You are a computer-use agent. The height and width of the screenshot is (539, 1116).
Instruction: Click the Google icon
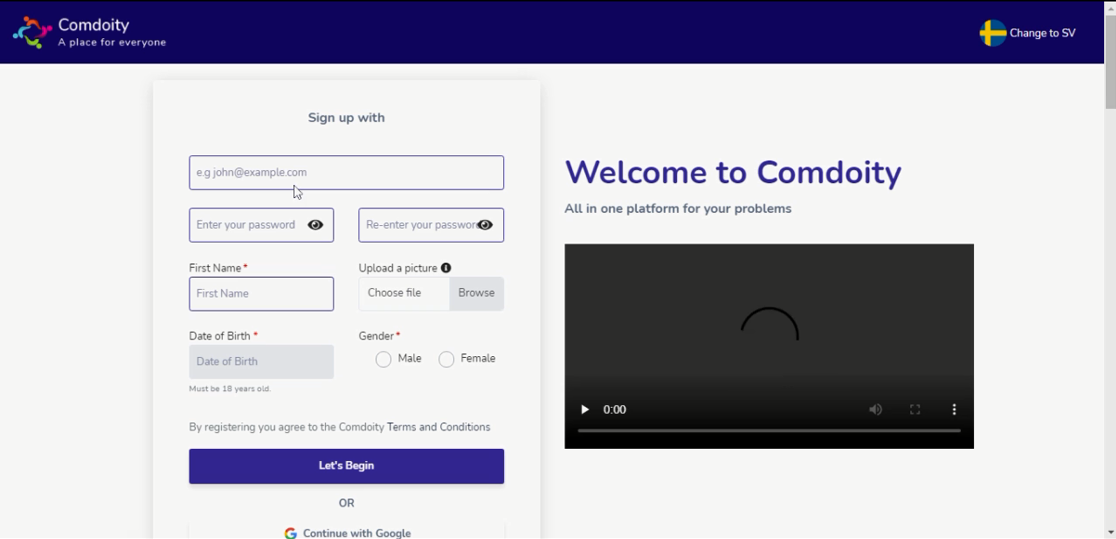(290, 533)
